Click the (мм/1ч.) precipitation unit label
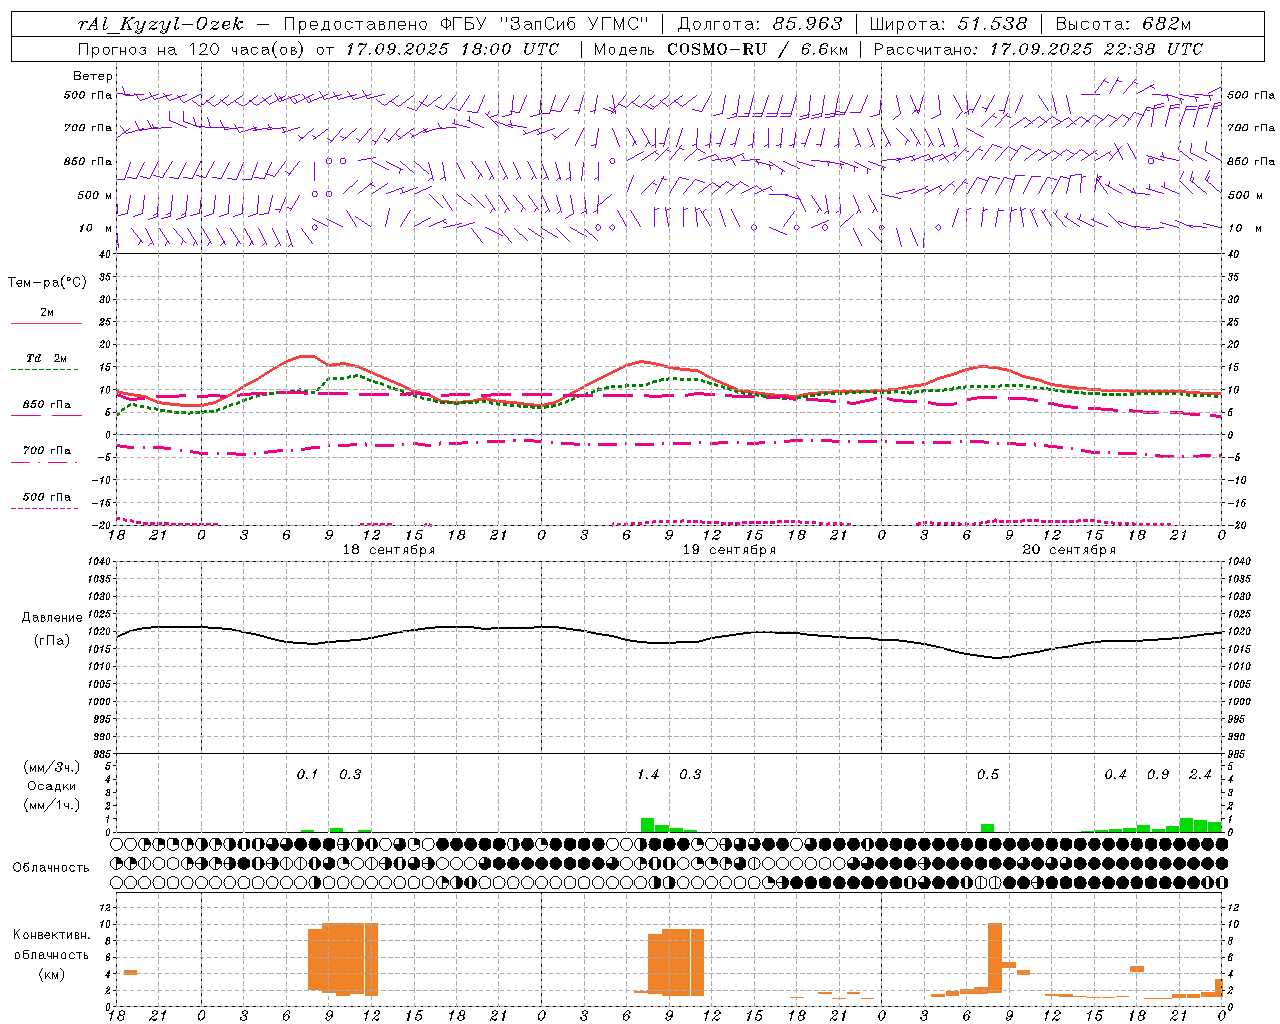The image size is (1280, 1024). pyautogui.click(x=53, y=805)
